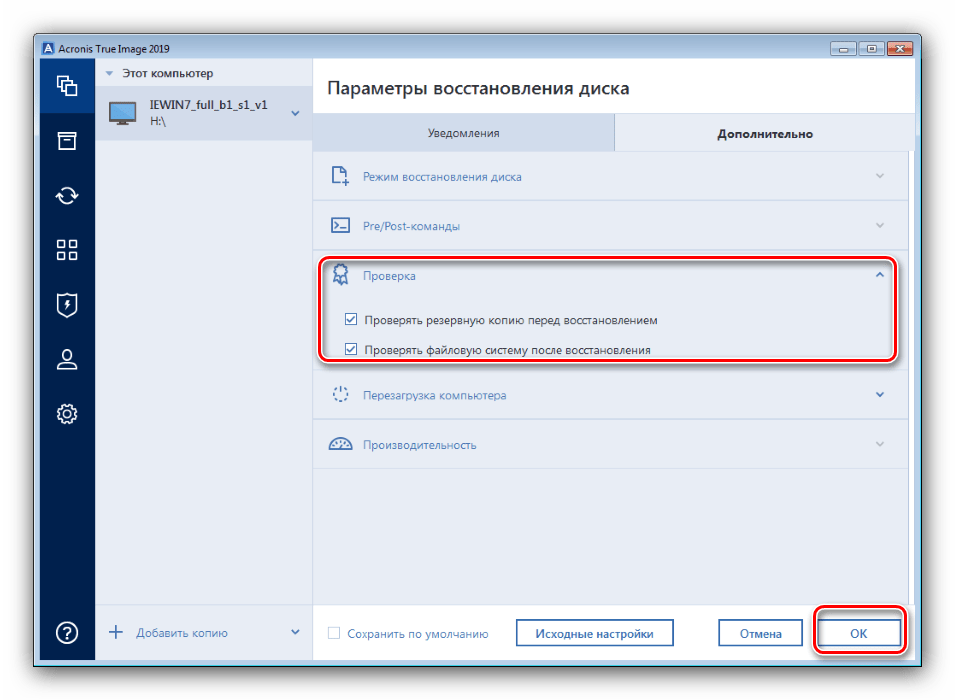Click the Исходные настройки button

(594, 633)
